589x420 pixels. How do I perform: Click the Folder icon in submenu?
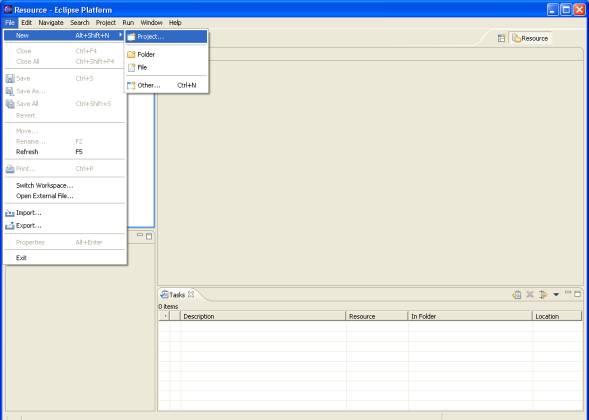coord(131,54)
